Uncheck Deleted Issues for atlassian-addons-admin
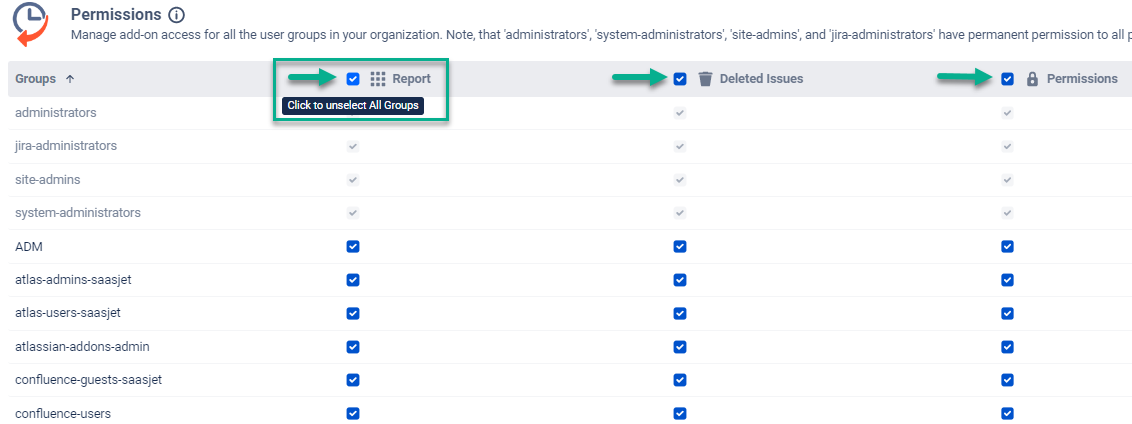Viewport: 1132px width, 424px height. tap(680, 347)
